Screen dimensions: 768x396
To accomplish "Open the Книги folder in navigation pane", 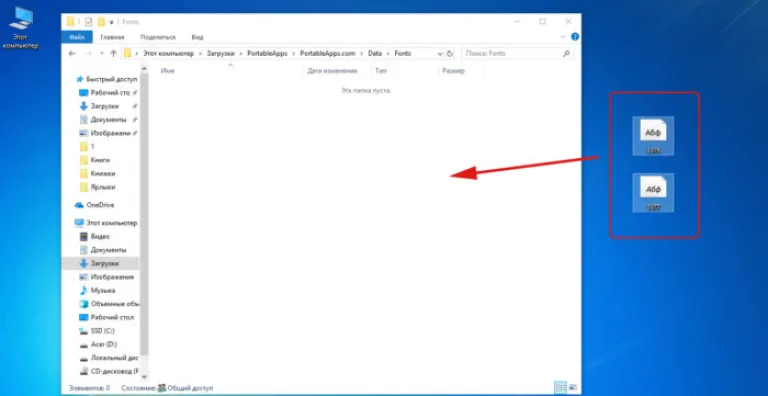I will [95, 160].
